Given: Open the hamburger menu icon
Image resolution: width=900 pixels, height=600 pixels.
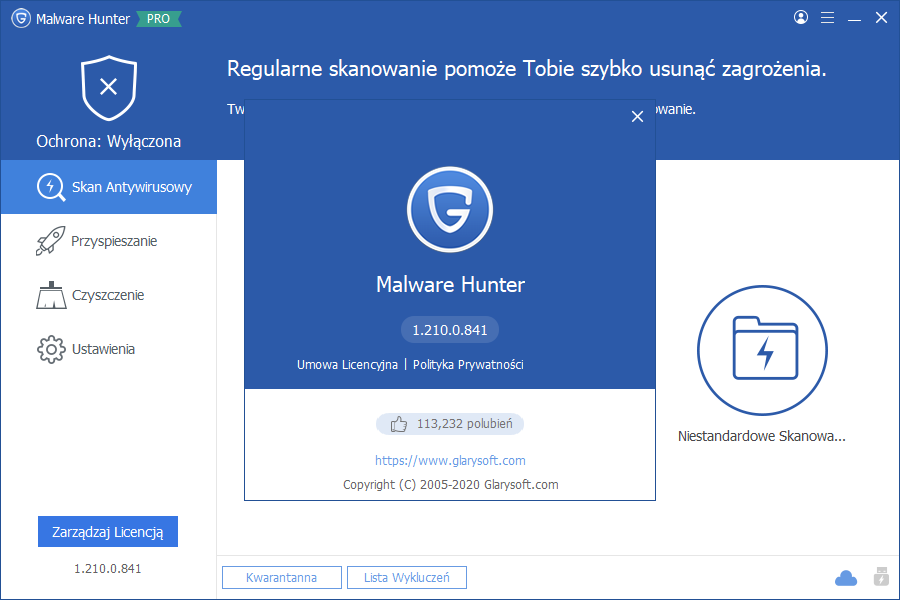Looking at the screenshot, I should pos(827,18).
